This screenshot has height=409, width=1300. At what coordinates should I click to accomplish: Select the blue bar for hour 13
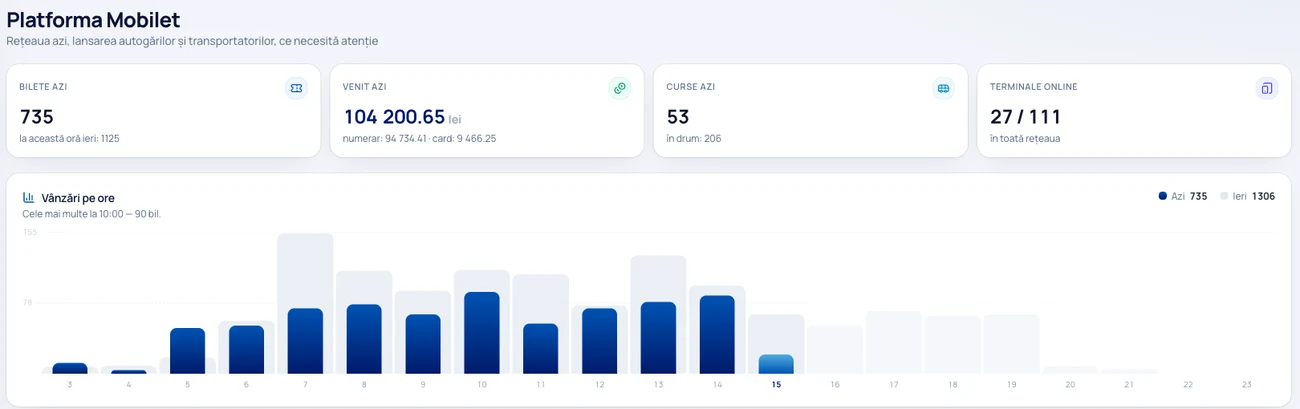coord(658,338)
